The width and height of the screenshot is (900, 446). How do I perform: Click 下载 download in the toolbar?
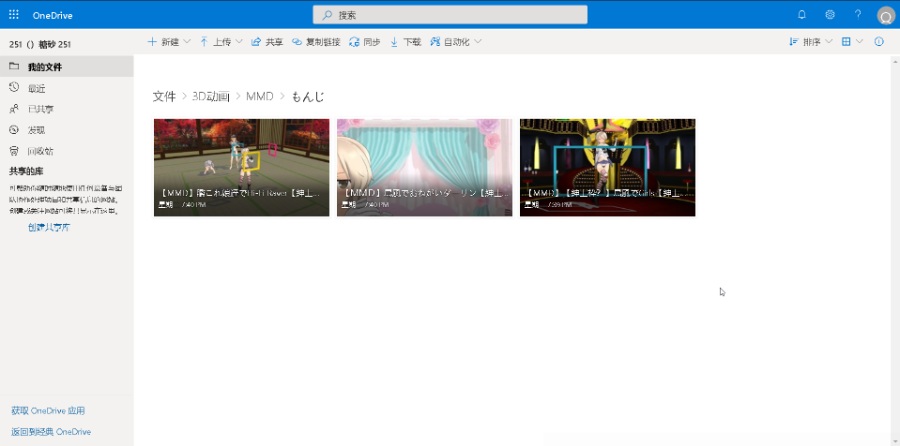[405, 42]
